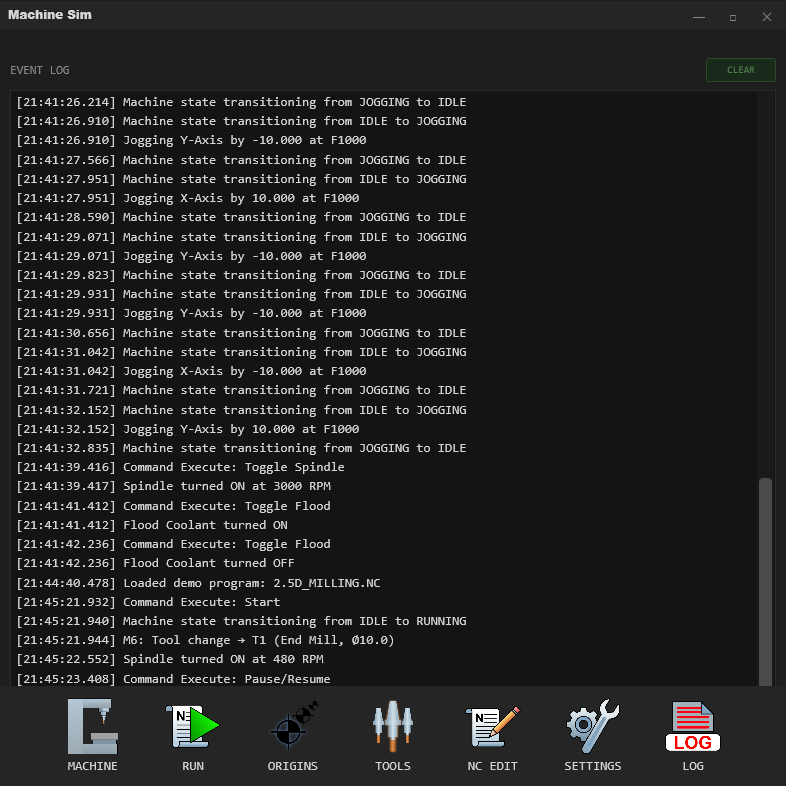Select log line 'Jogging X-Axis by 10.000 at F1000'
This screenshot has width=786, height=786.
[x=187, y=198]
